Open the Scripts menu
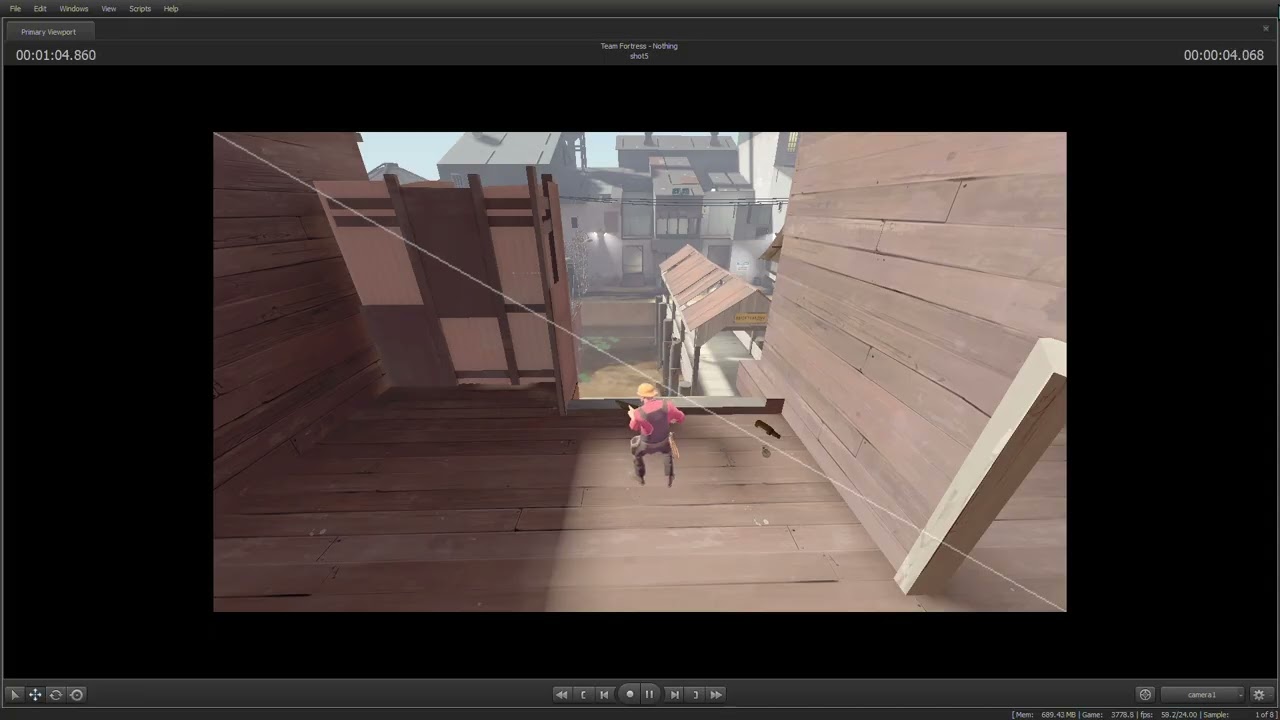 pos(140,8)
